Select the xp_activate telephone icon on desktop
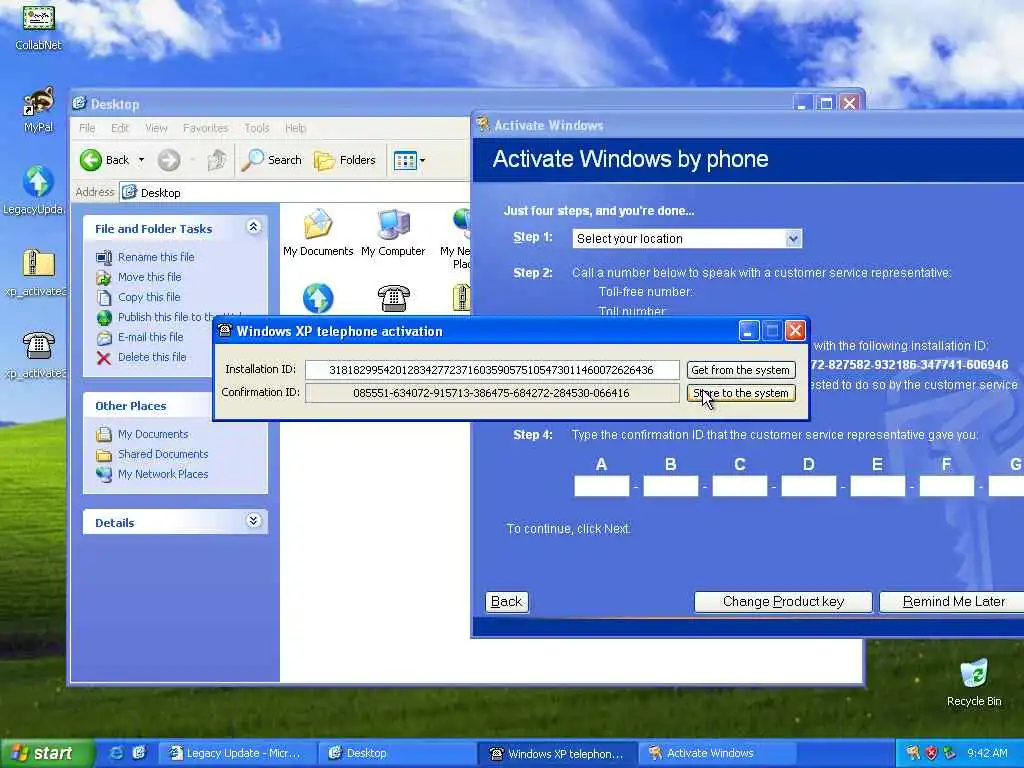The height and width of the screenshot is (768, 1024). click(37, 354)
